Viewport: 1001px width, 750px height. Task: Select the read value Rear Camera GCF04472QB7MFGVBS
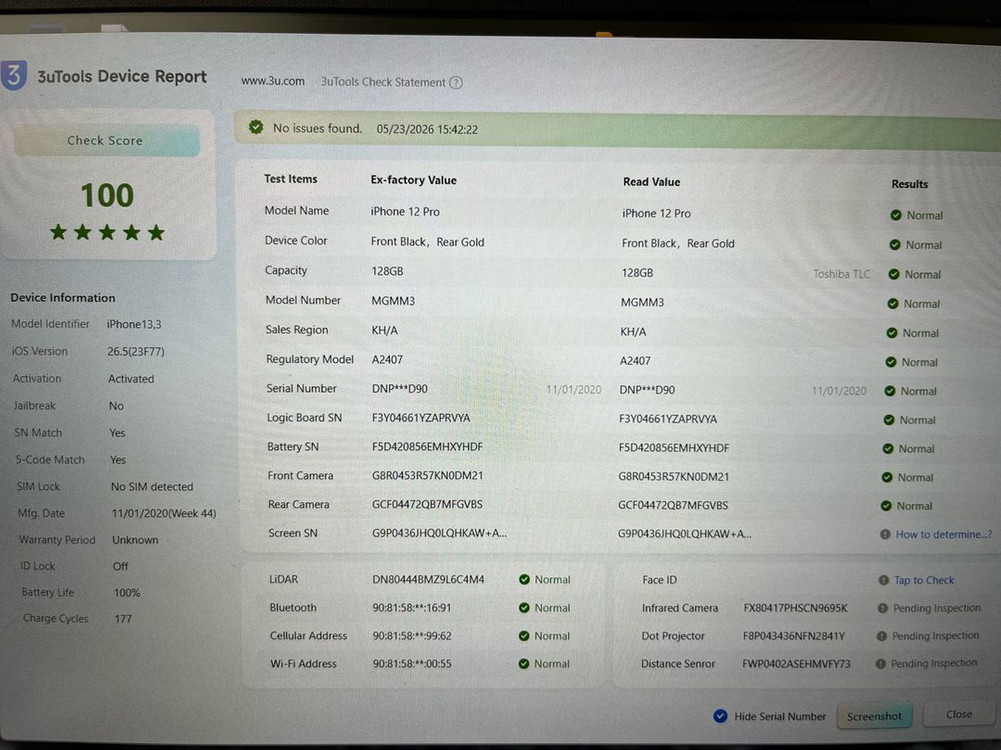[673, 505]
